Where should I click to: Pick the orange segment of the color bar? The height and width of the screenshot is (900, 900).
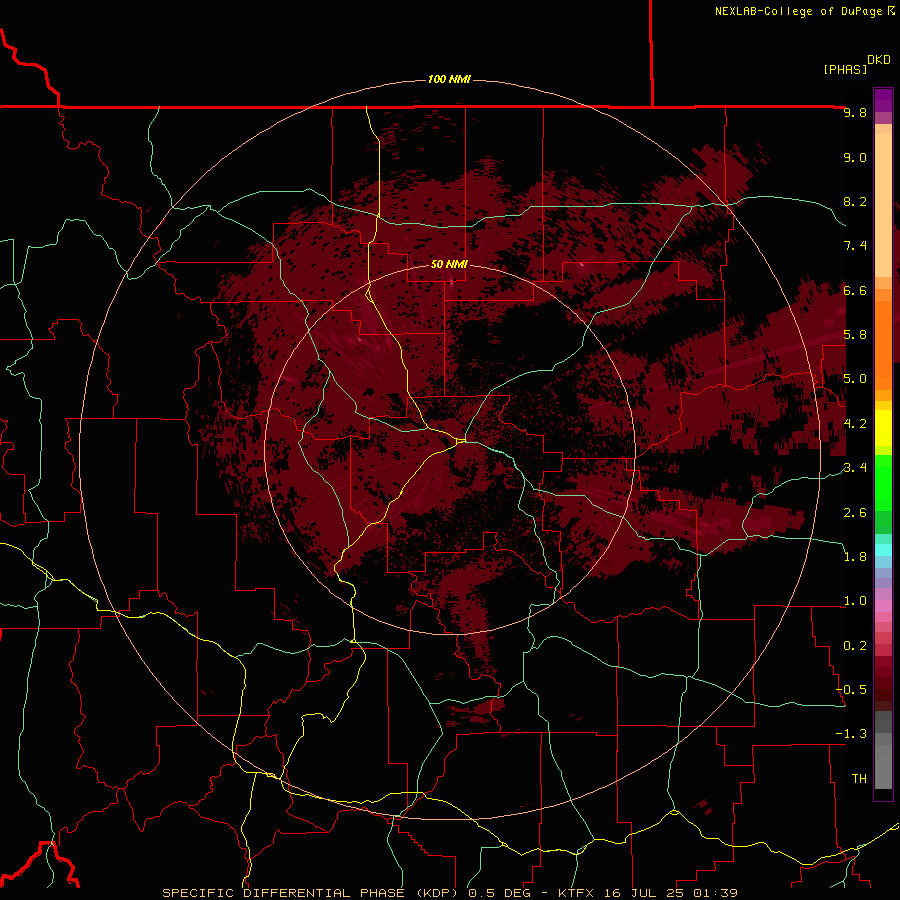pyautogui.click(x=883, y=344)
